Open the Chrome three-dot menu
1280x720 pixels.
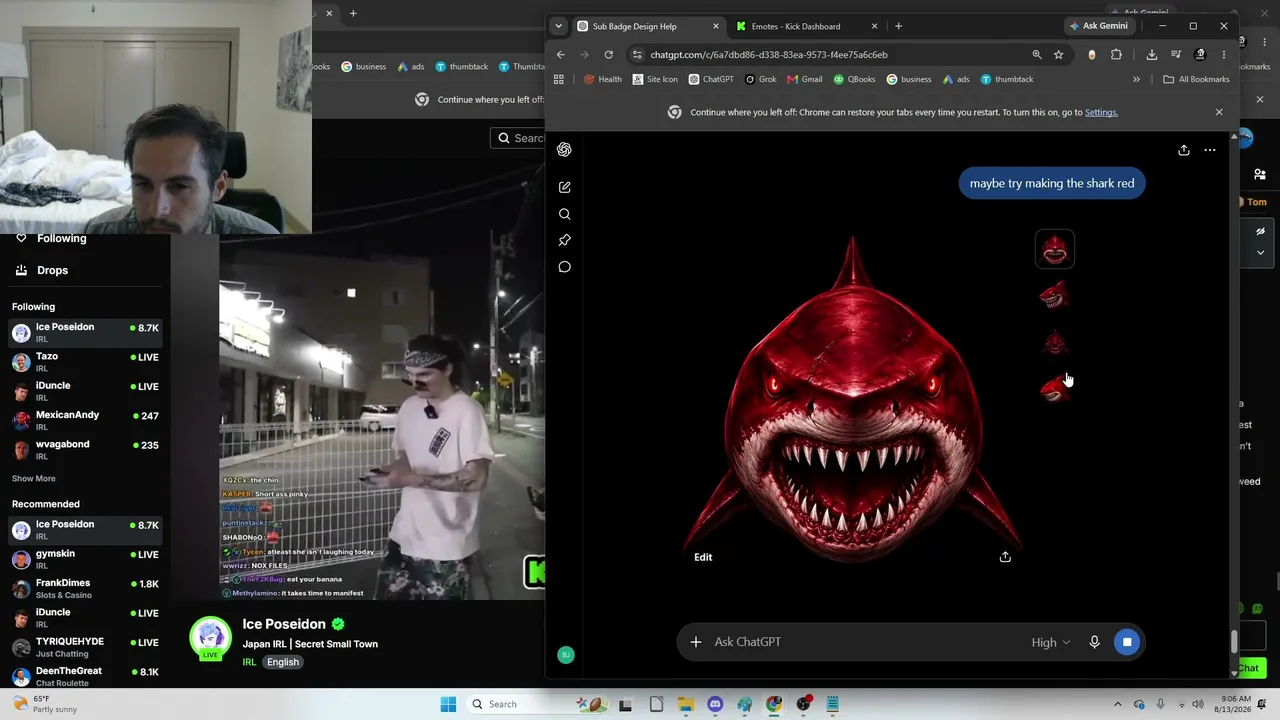click(x=1223, y=55)
